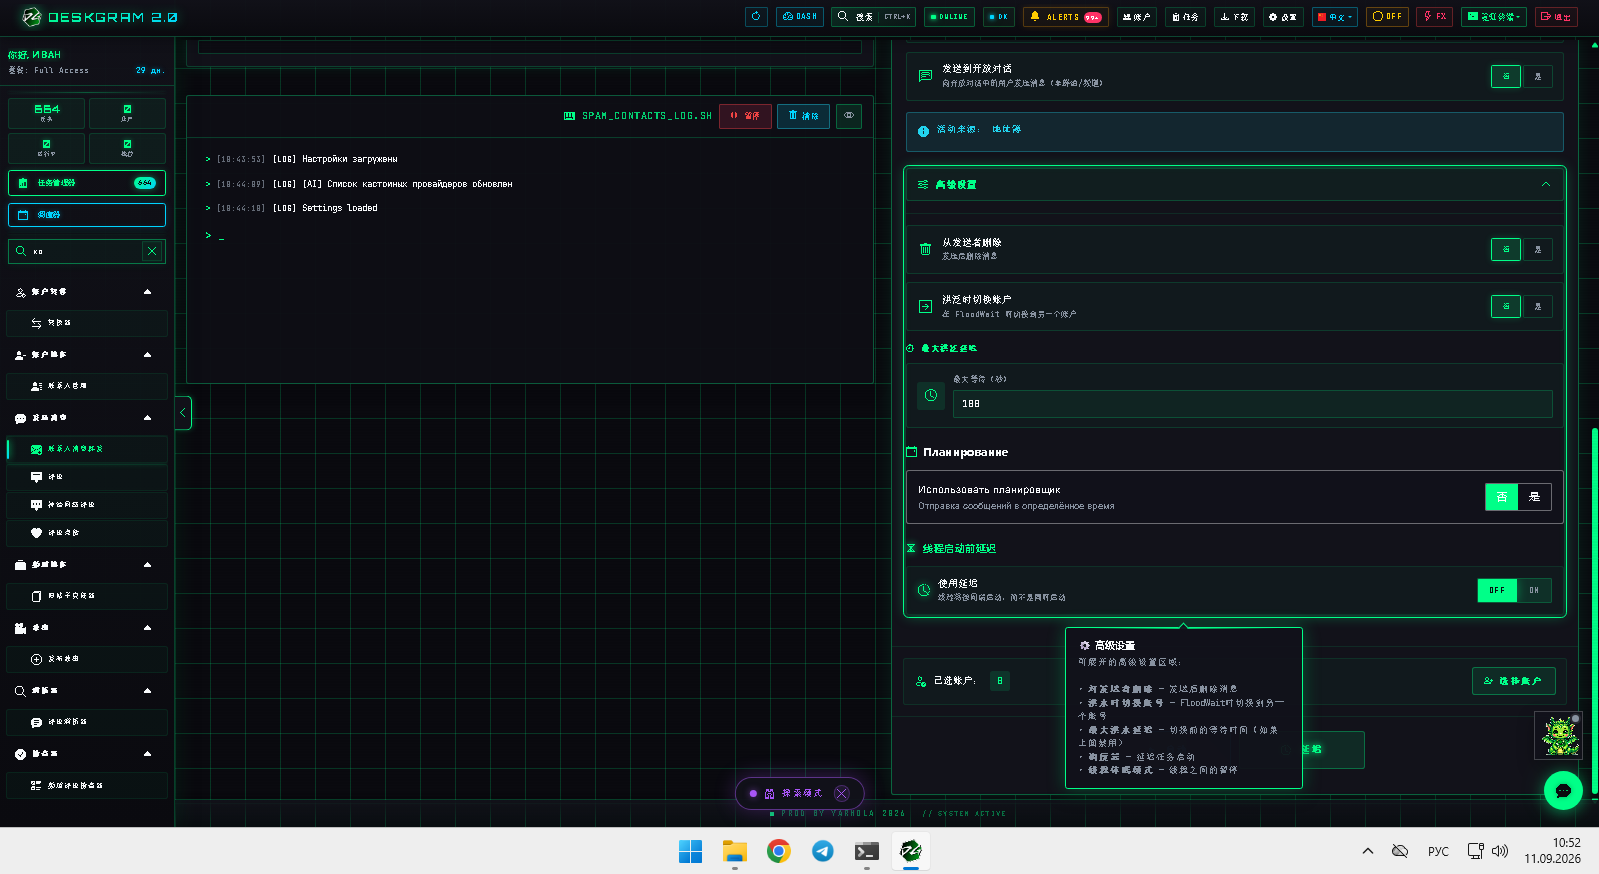
Task: Click the sidebar heart icon item
Action: (x=87, y=533)
